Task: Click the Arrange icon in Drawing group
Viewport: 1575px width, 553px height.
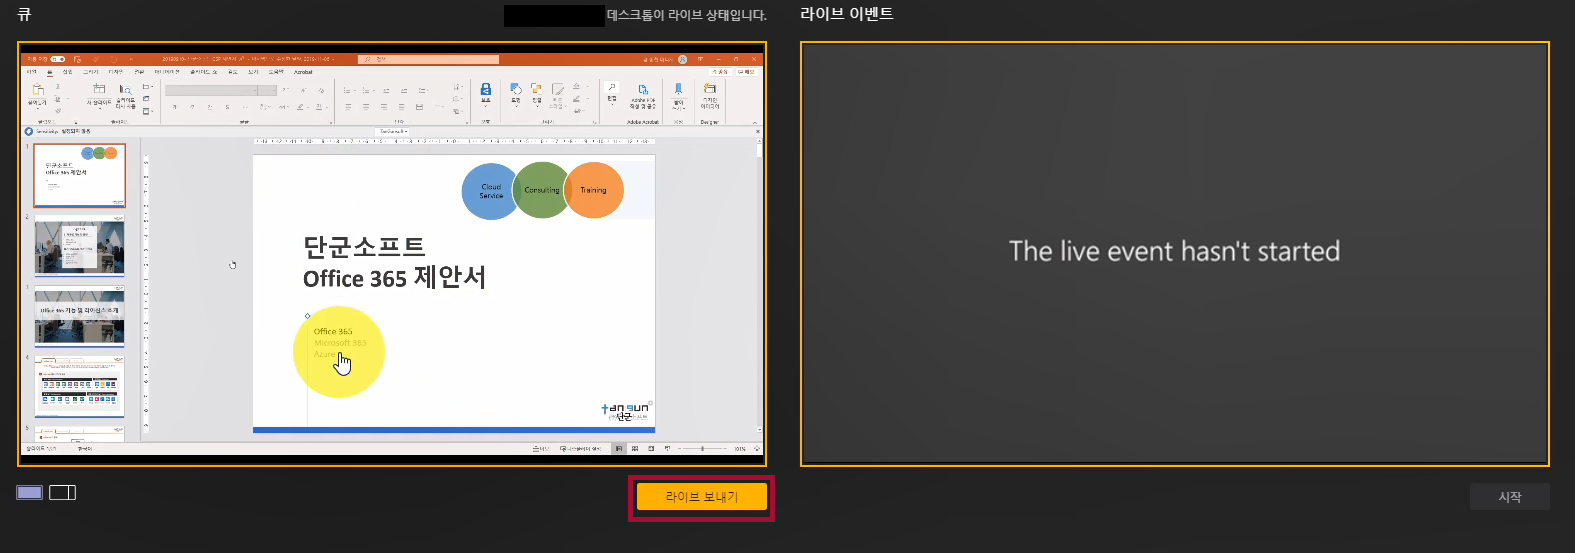Action: 537,90
